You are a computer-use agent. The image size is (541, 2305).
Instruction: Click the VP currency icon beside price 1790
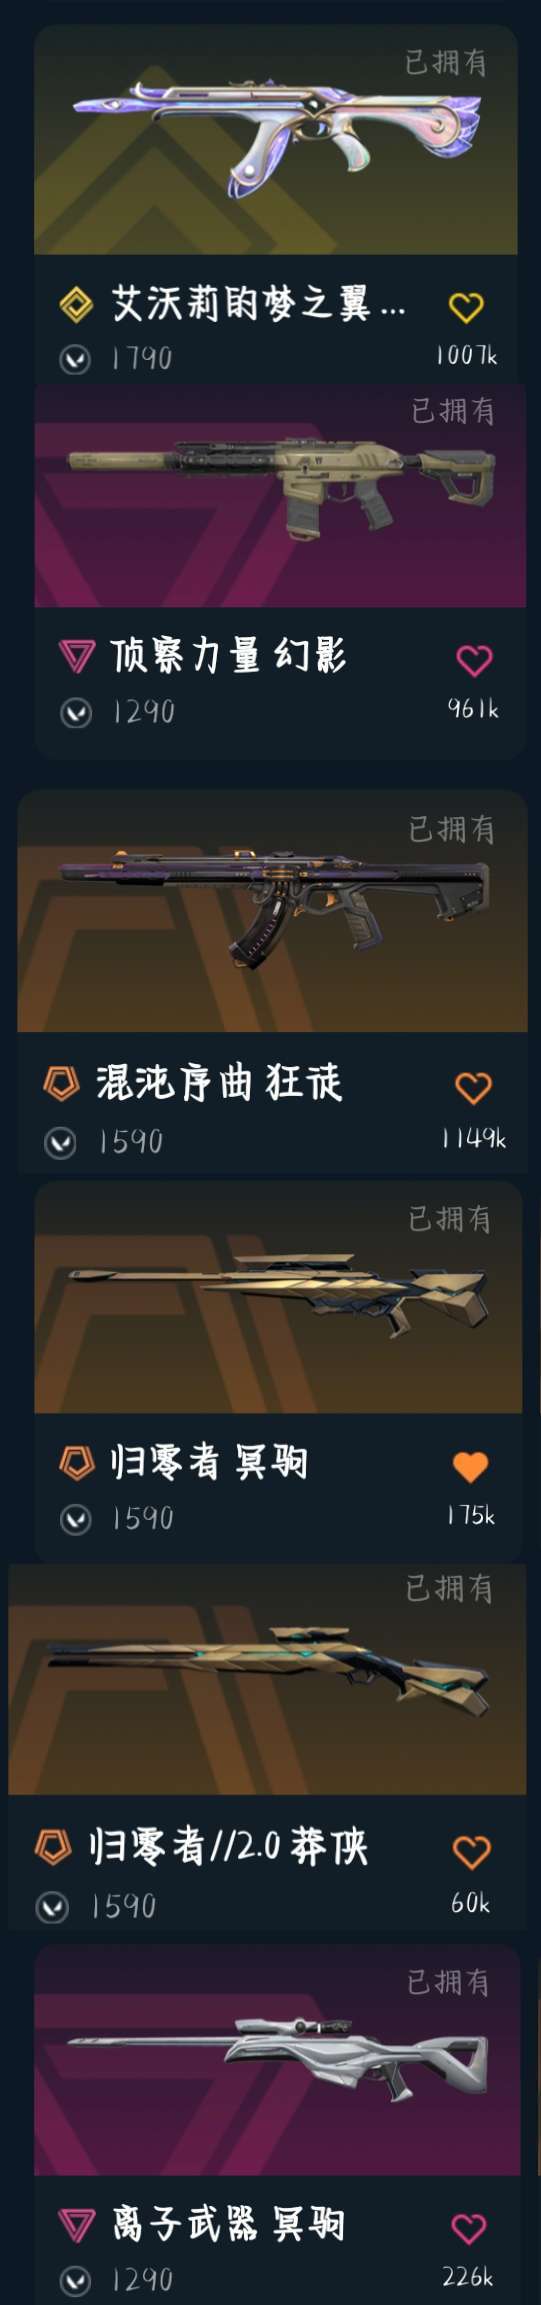75,360
